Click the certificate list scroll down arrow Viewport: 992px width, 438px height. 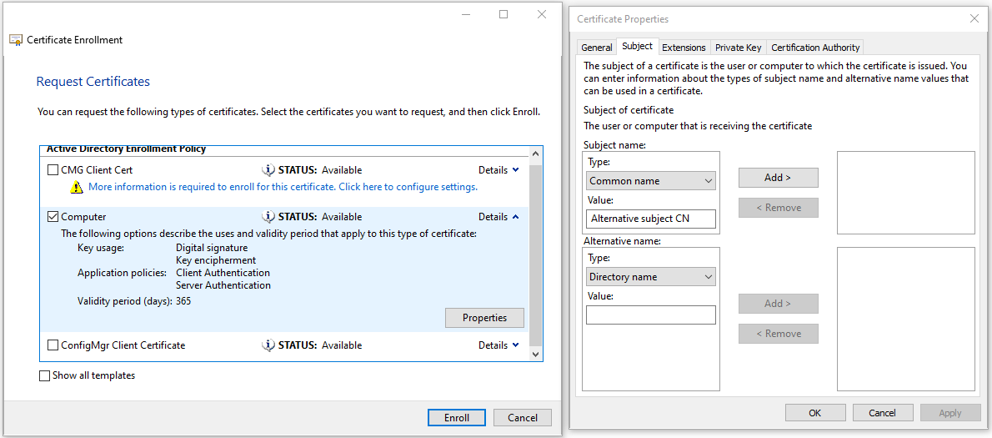[535, 354]
